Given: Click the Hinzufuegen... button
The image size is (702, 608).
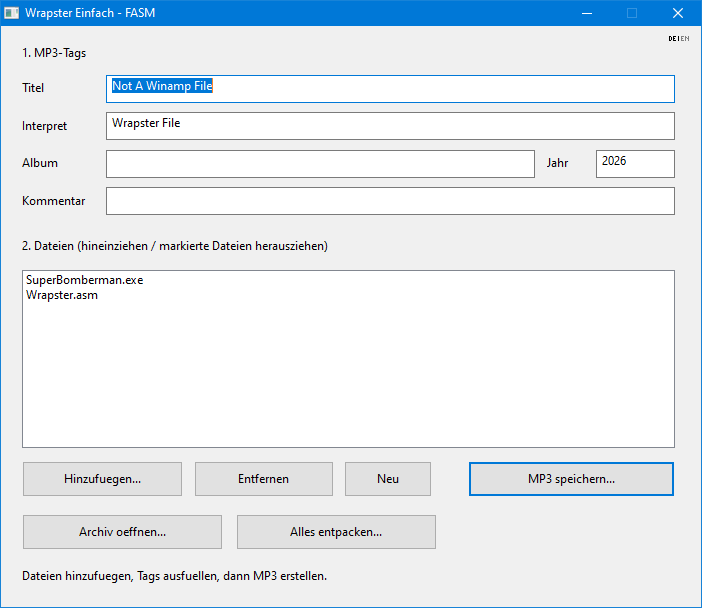Looking at the screenshot, I should tap(102, 479).
